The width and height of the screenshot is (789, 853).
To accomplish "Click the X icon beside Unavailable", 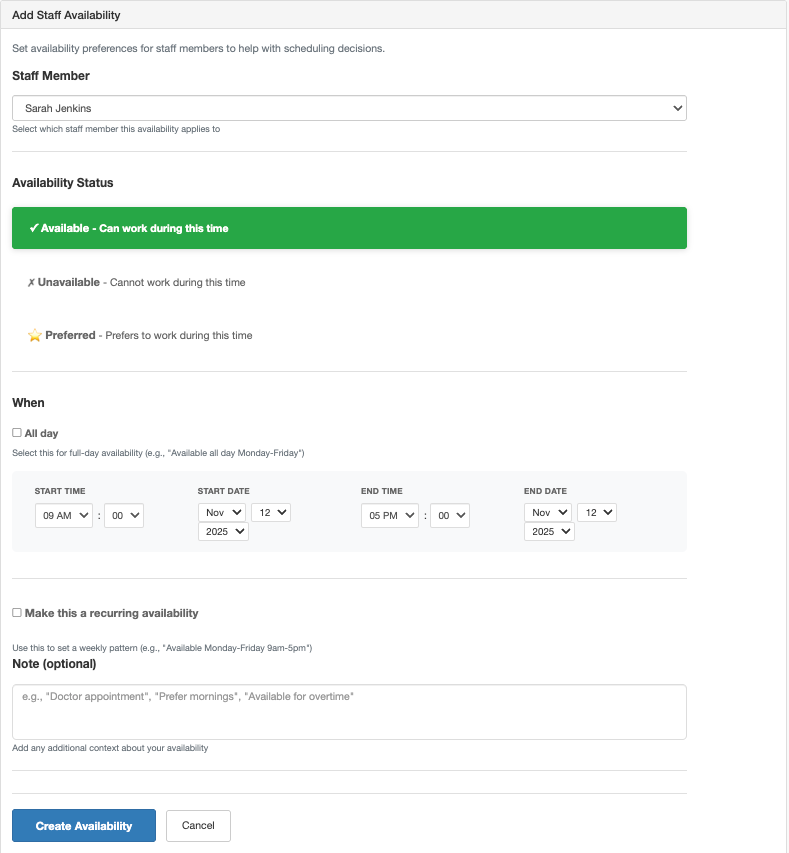I will pyautogui.click(x=31, y=283).
